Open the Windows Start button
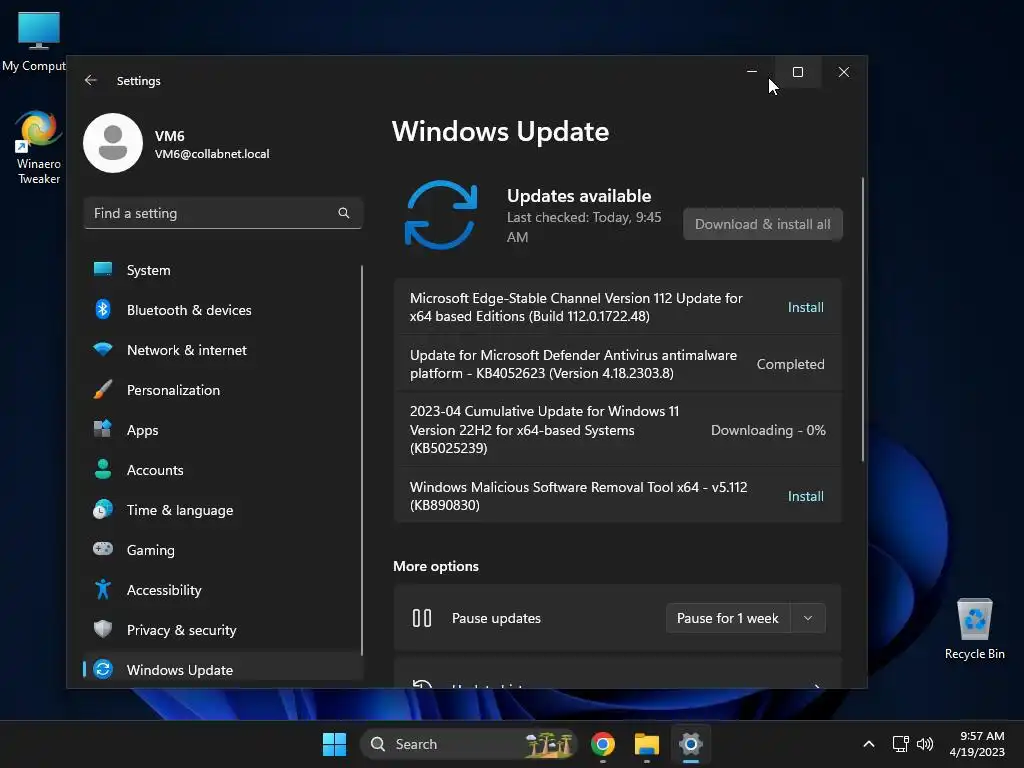Screen dimensions: 1024x768 click(x=334, y=744)
